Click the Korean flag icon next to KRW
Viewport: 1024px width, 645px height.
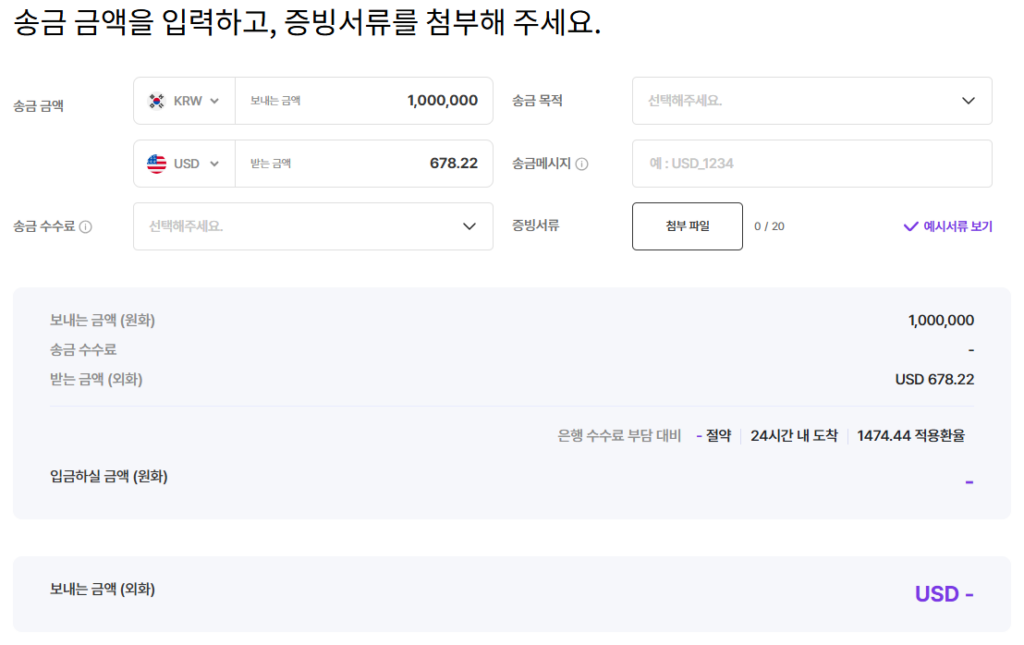click(156, 100)
